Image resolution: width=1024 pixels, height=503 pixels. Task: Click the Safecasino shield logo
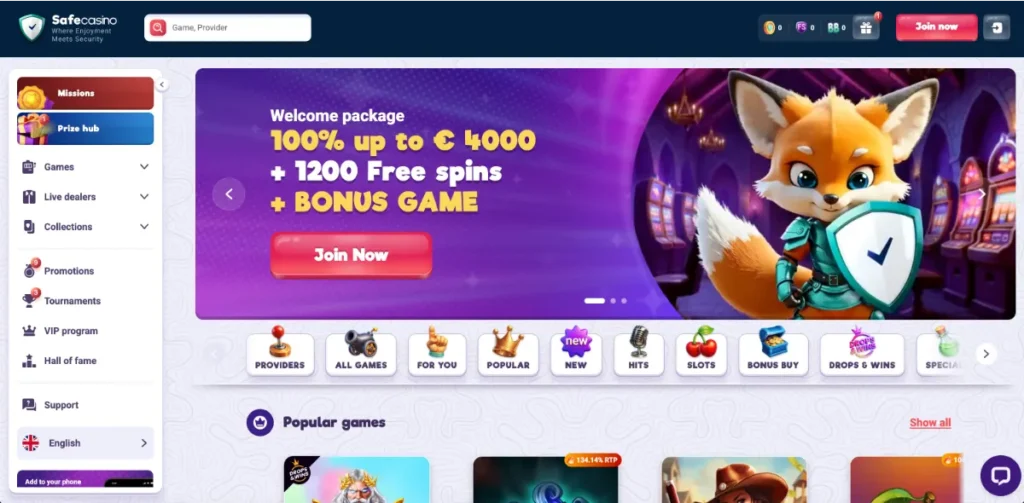(x=31, y=28)
